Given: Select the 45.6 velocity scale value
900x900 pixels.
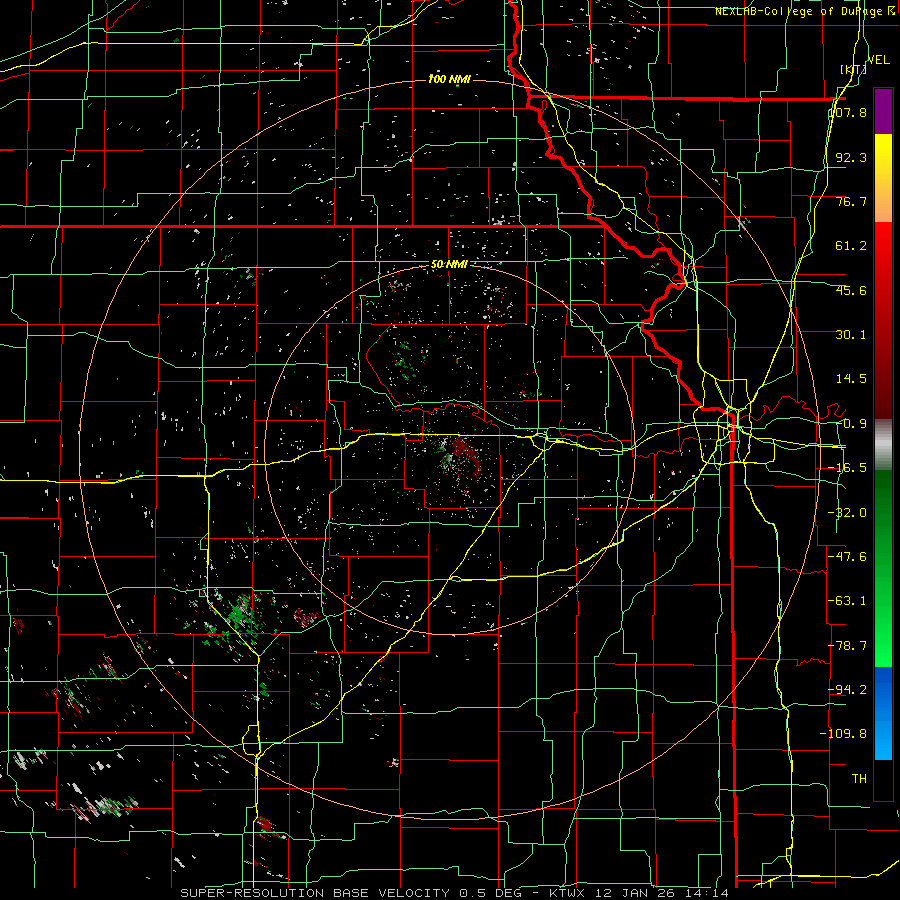Looking at the screenshot, I should pyautogui.click(x=851, y=290).
